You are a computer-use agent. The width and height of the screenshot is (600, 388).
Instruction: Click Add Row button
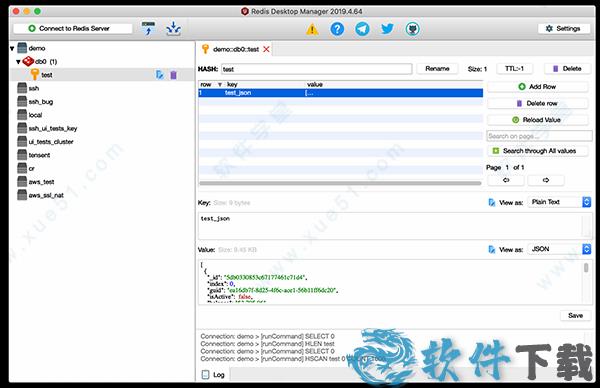coord(537,87)
